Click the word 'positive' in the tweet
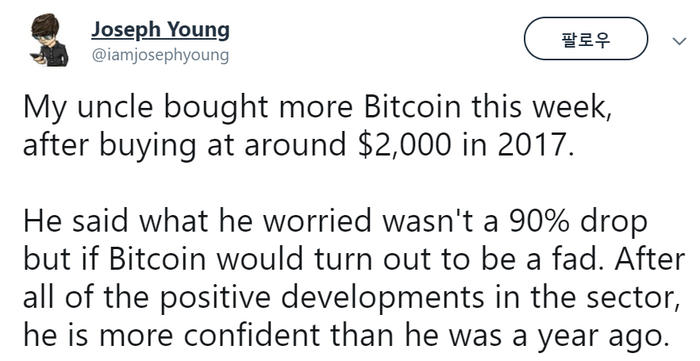 coord(214,299)
